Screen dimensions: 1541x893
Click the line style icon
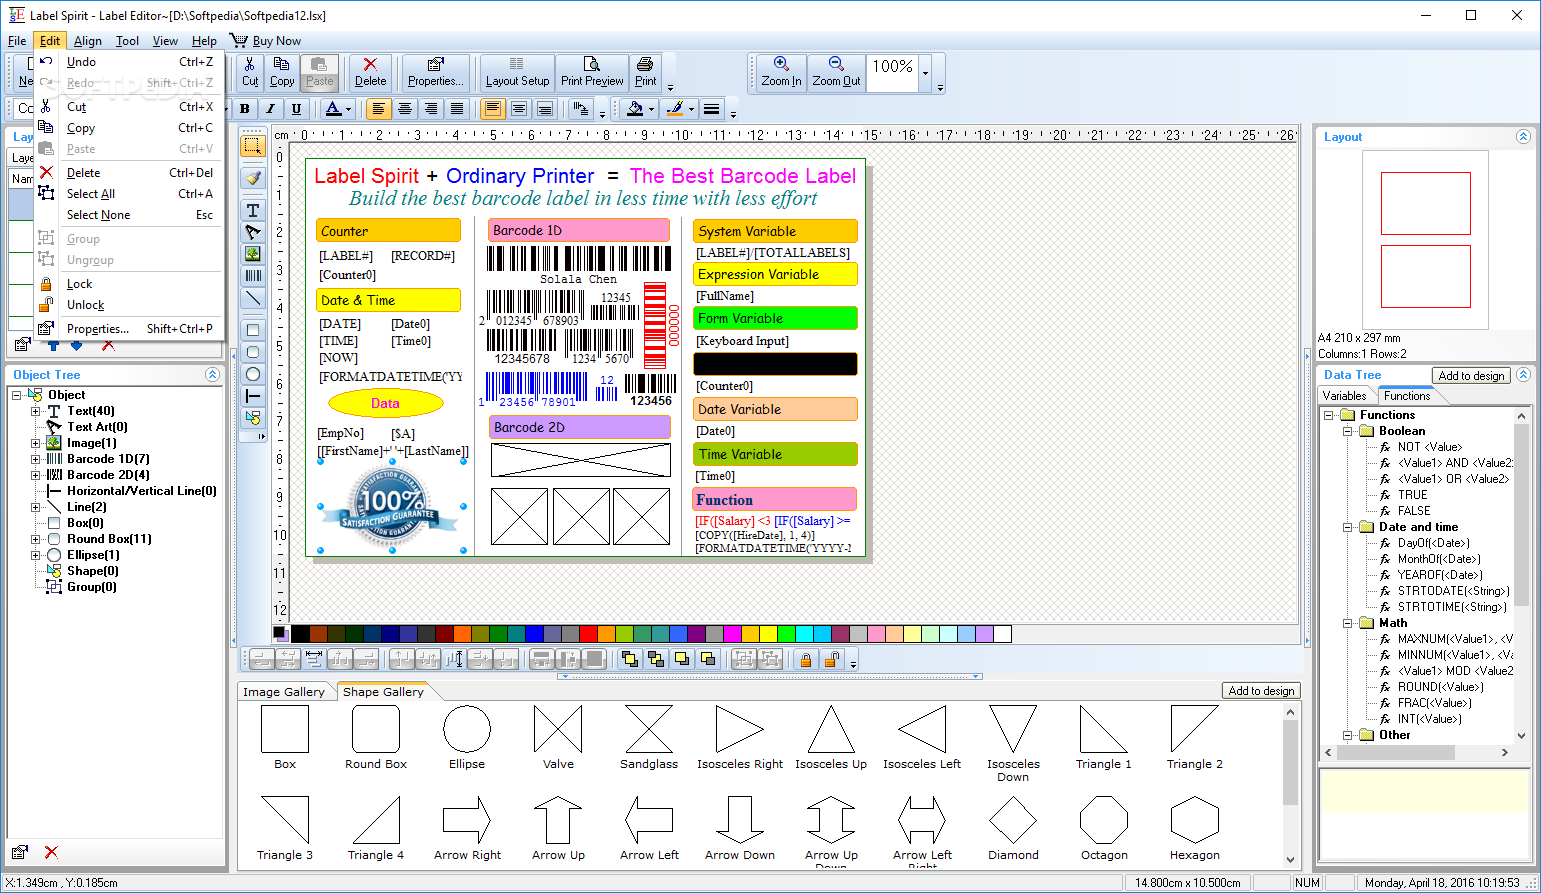click(711, 109)
